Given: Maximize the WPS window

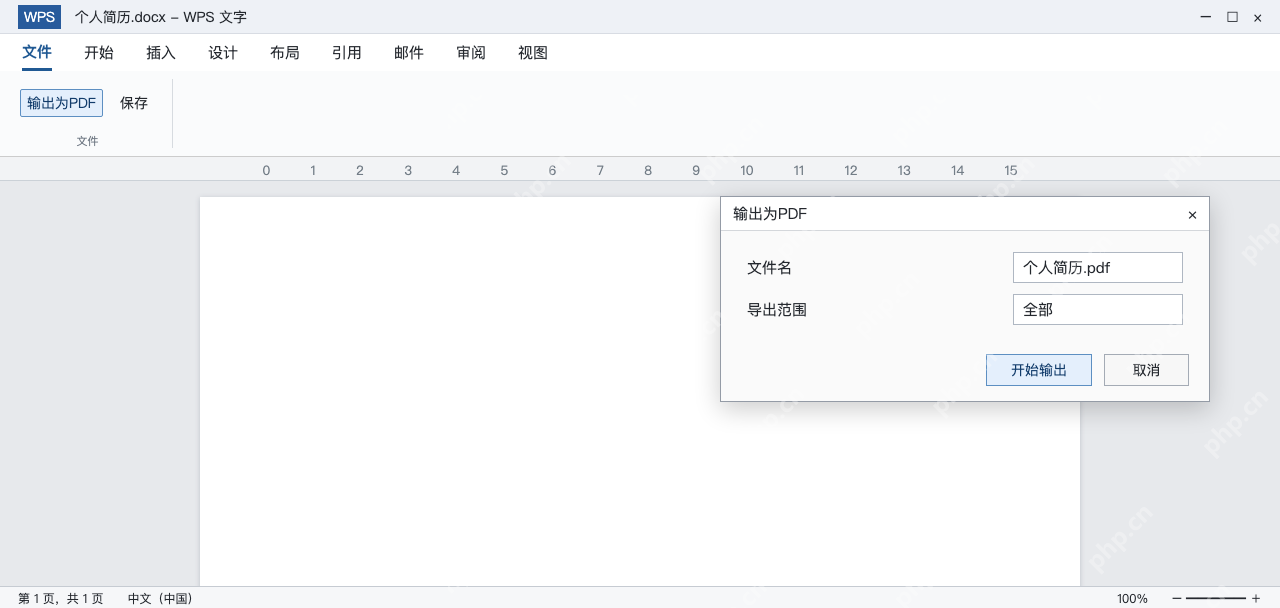Looking at the screenshot, I should click(x=1232, y=17).
